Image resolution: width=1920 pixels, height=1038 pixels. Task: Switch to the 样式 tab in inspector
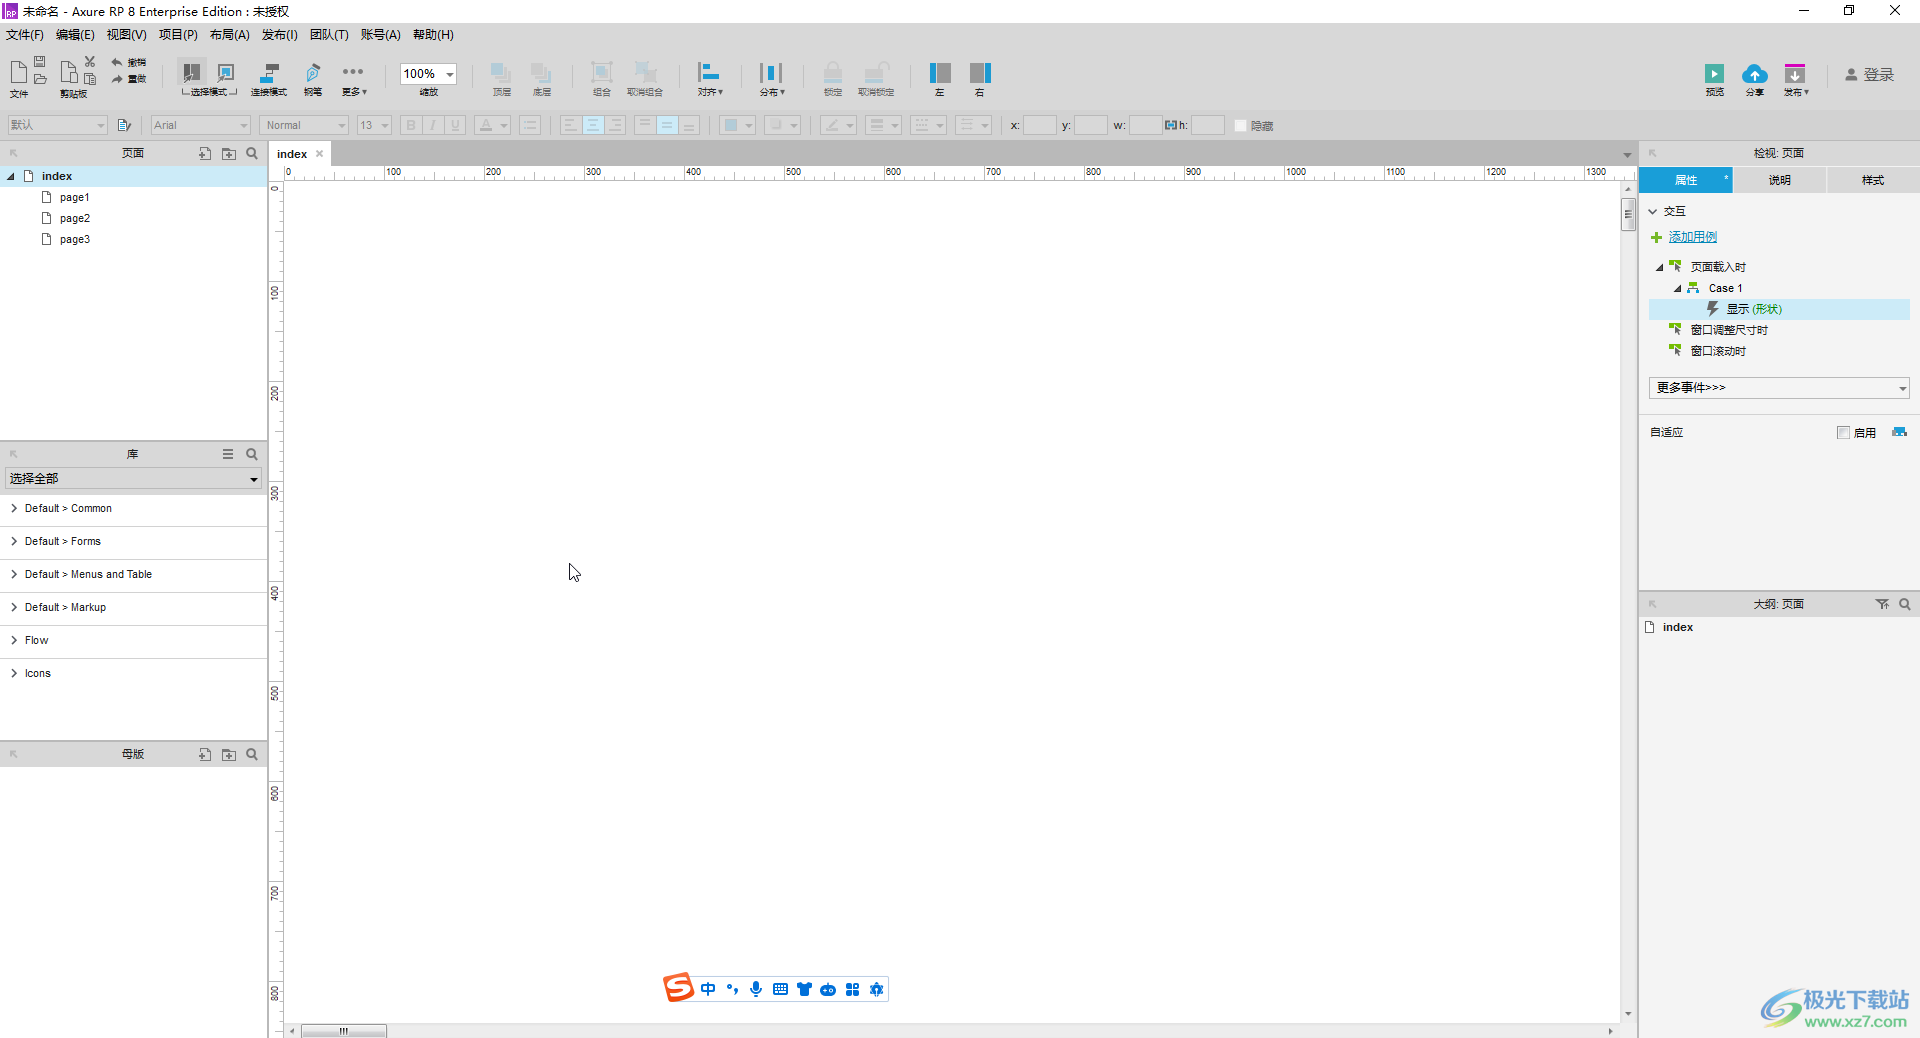(x=1872, y=181)
